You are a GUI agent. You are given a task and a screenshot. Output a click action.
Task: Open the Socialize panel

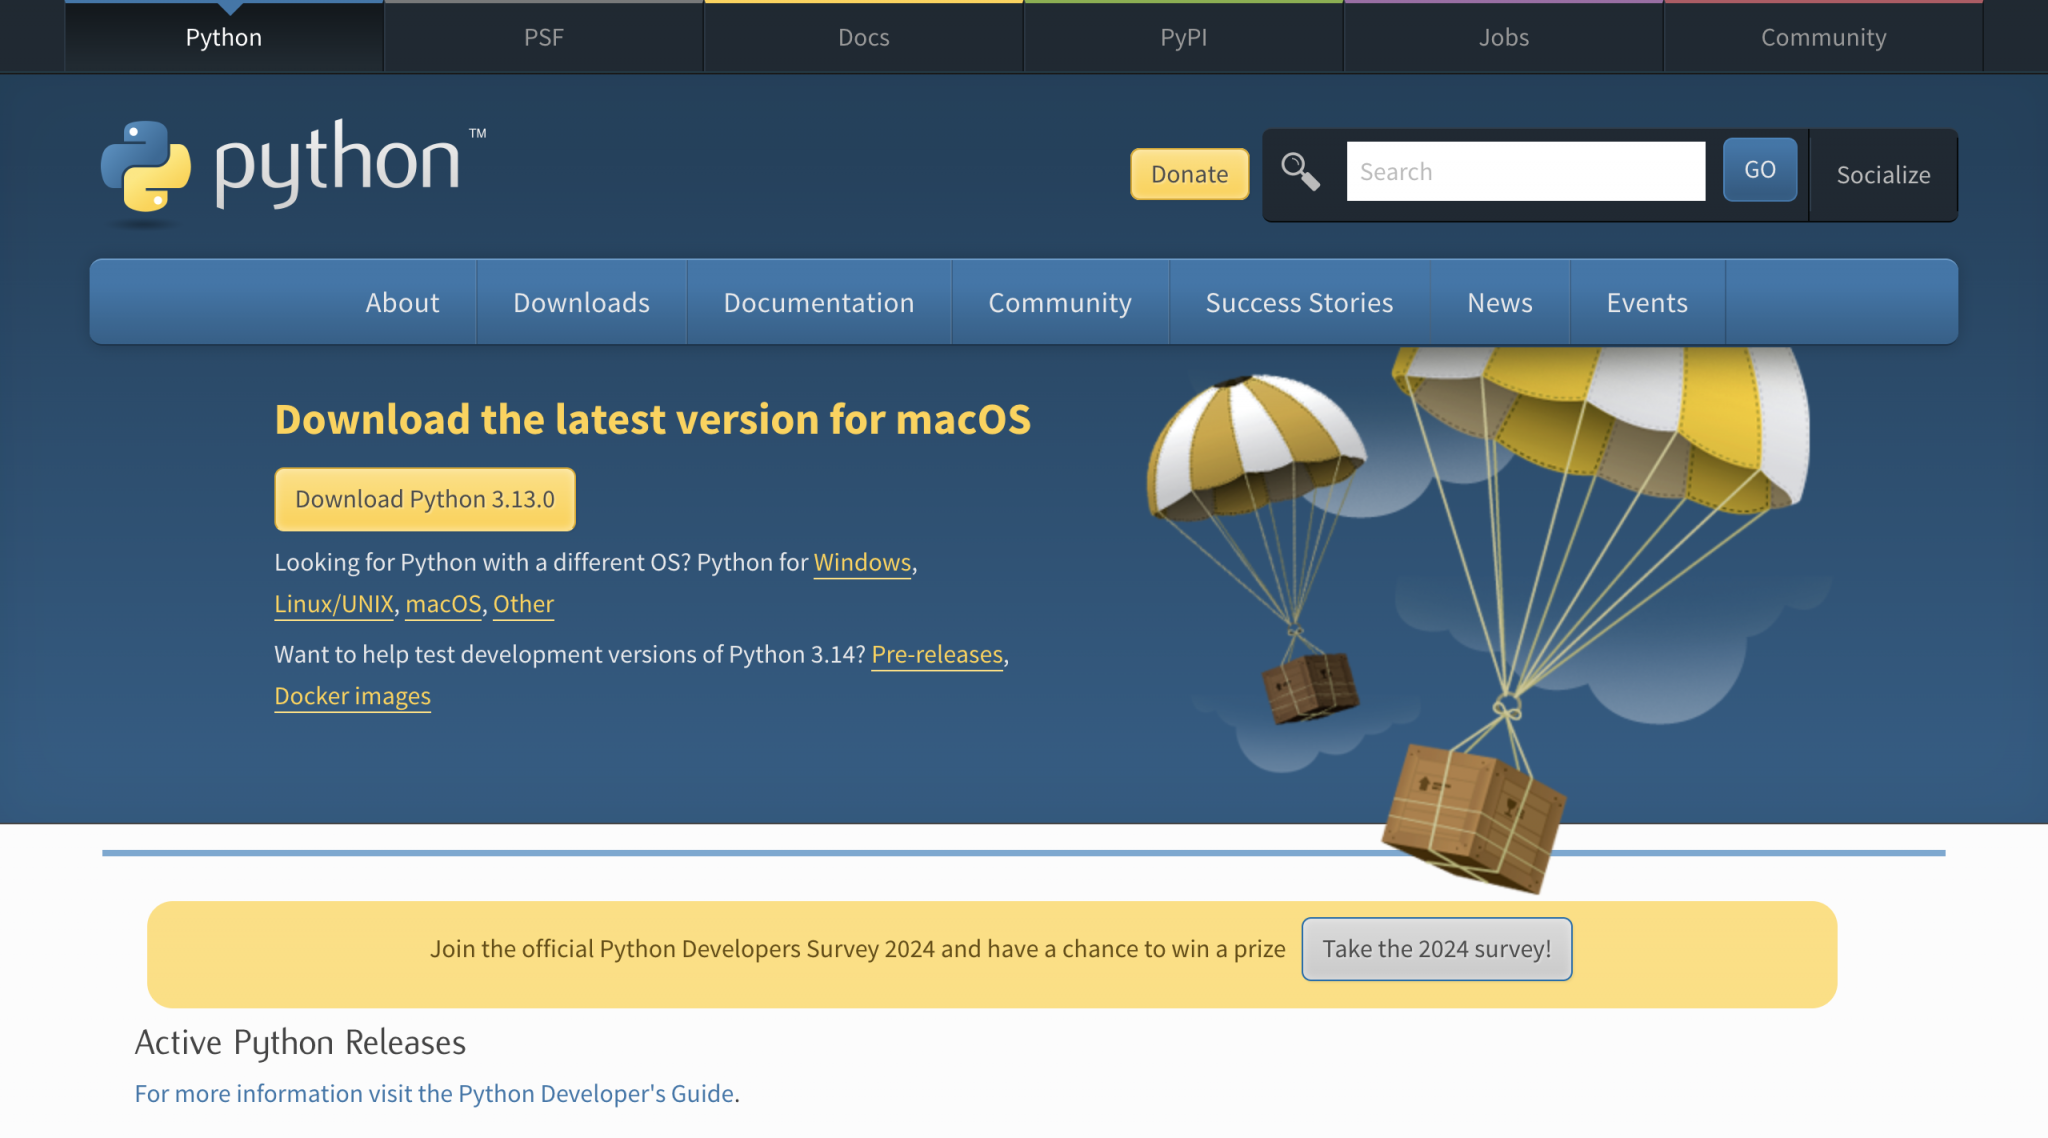1883,175
